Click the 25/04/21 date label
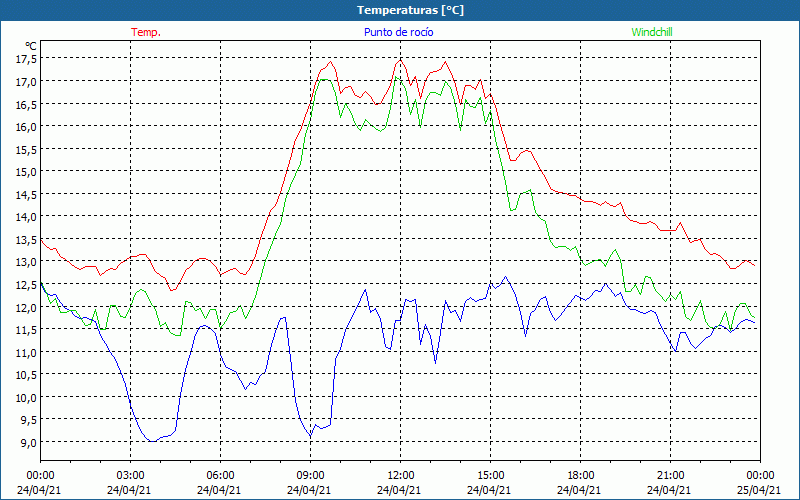This screenshot has height=500, width=800. 759,490
